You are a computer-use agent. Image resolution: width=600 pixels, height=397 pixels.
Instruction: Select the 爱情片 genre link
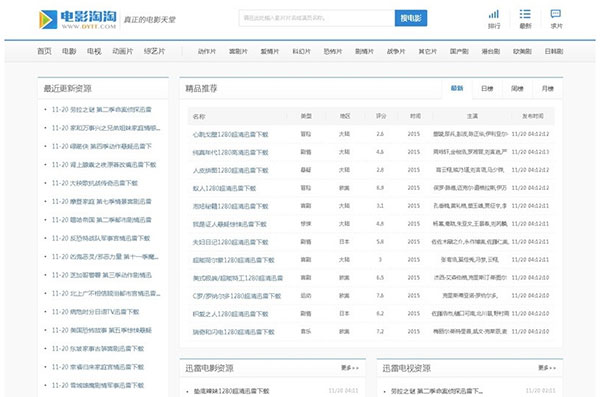270,51
